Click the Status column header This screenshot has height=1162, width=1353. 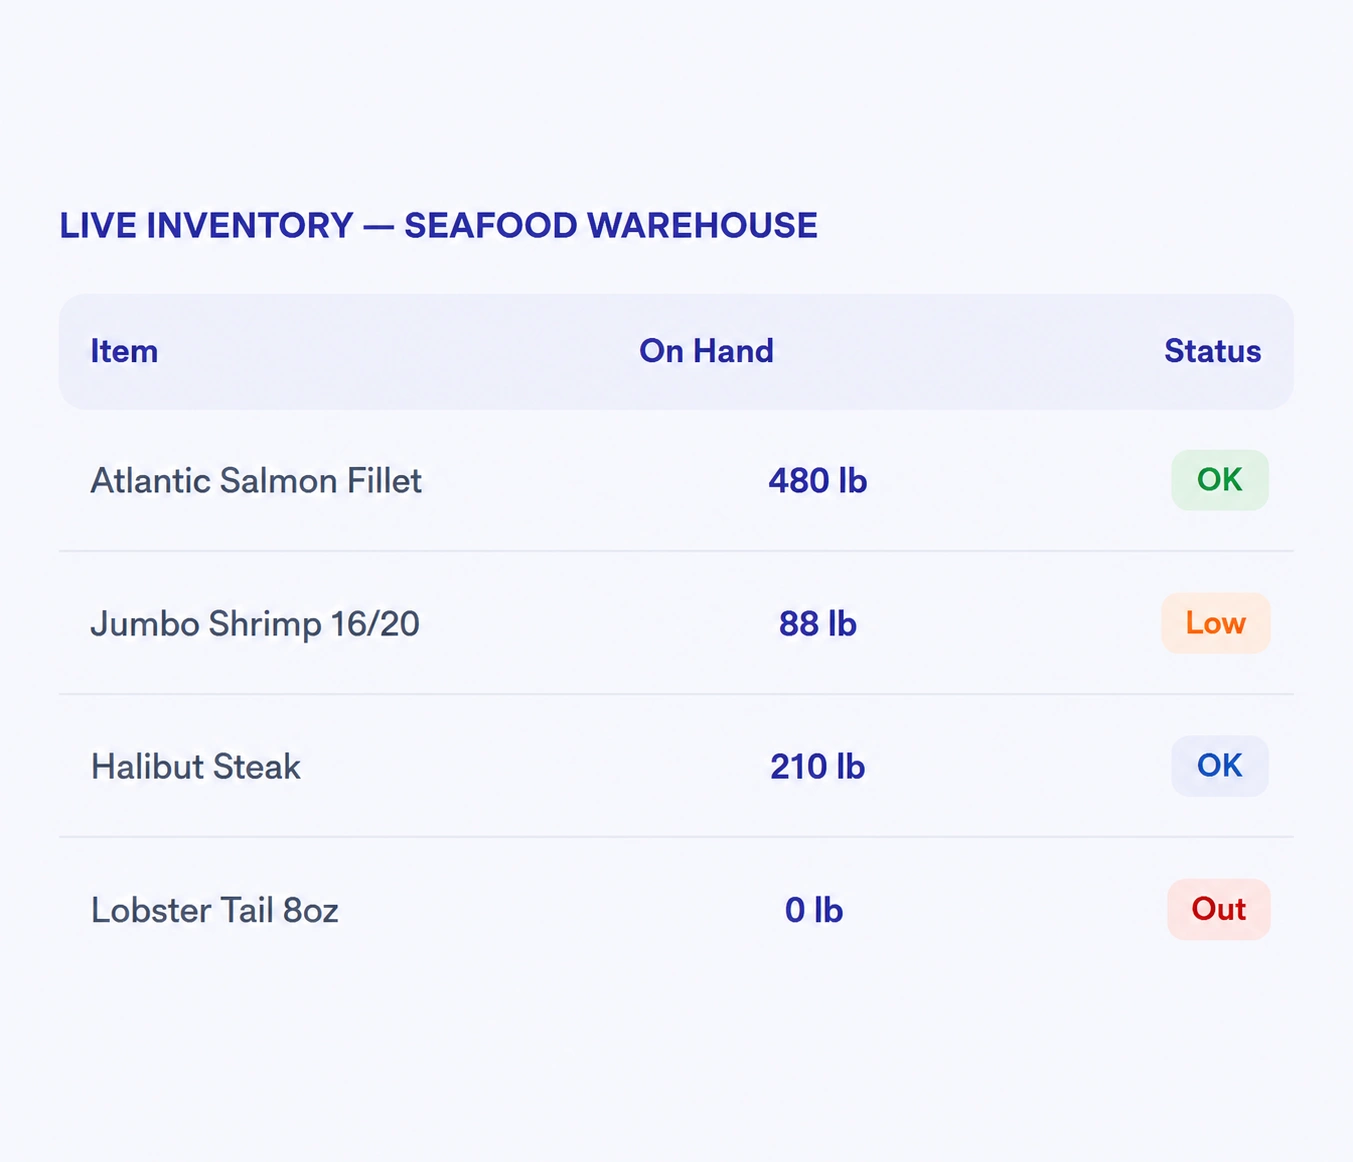(x=1212, y=351)
